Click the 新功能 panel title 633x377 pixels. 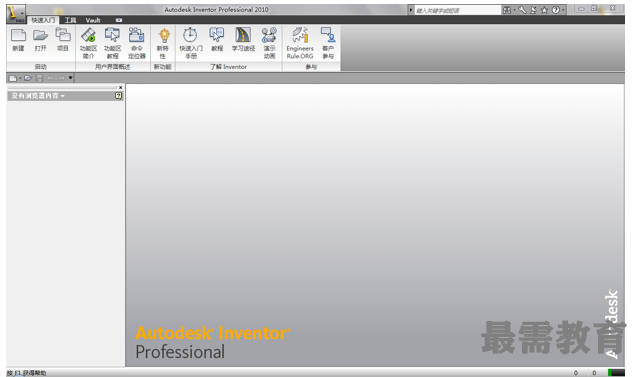(163, 67)
